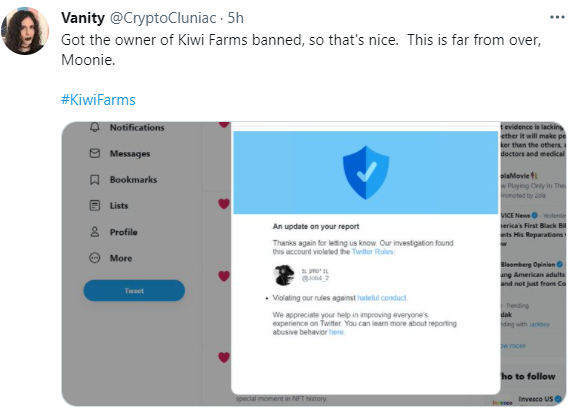Open the tweet's three-dot more options menu
Screen dimensions: 575x413
557,17
